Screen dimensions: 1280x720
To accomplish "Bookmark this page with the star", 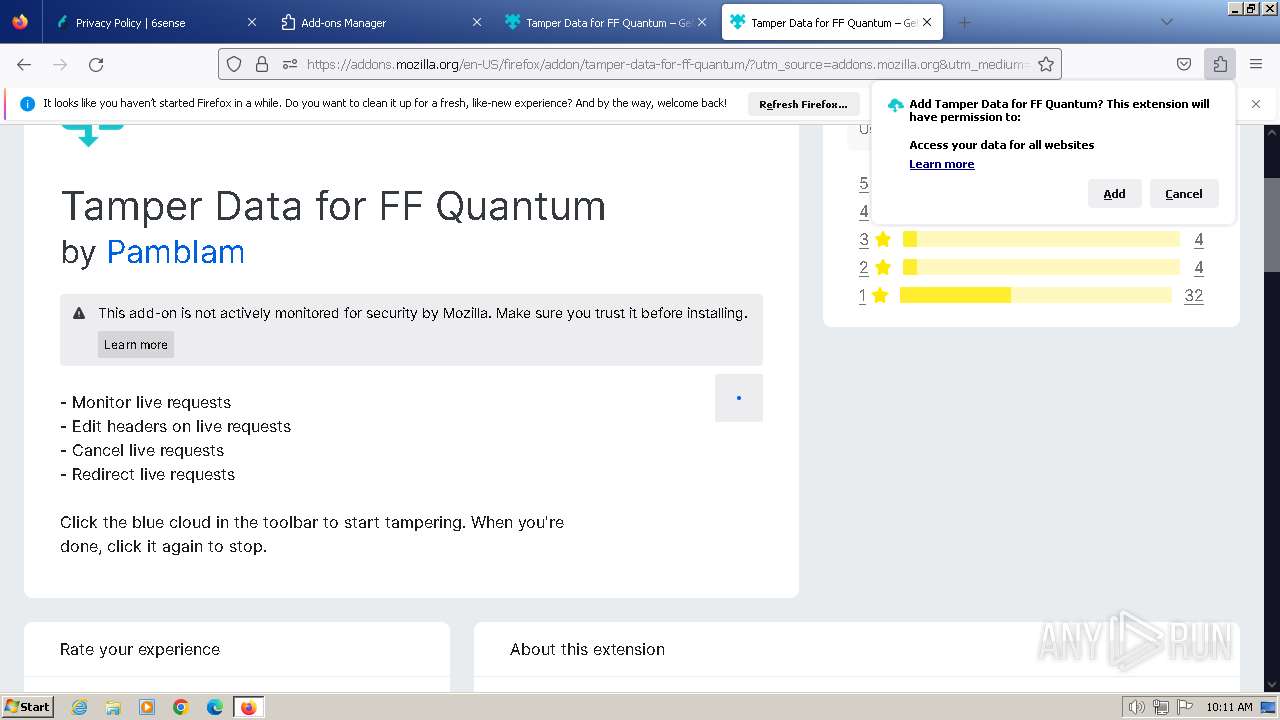I will click(1046, 64).
